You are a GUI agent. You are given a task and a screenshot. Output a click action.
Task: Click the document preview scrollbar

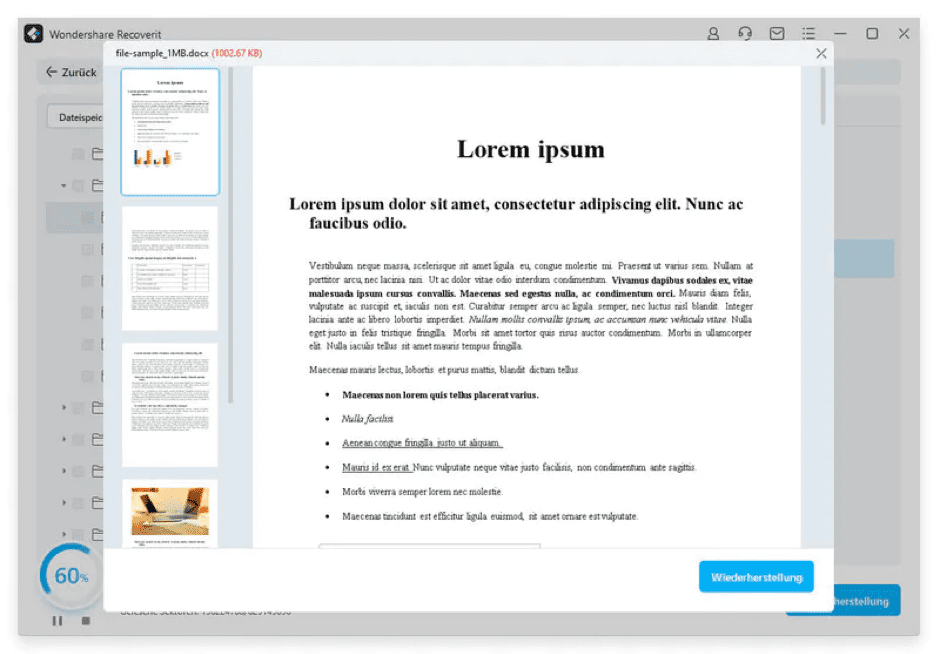pyautogui.click(x=823, y=96)
